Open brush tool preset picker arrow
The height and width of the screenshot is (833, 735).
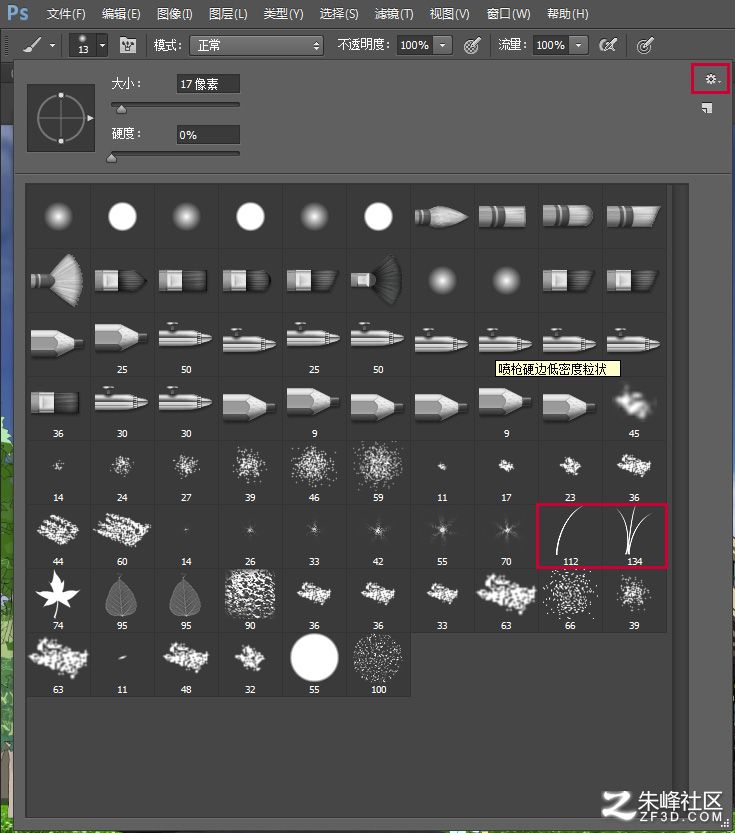coord(52,46)
